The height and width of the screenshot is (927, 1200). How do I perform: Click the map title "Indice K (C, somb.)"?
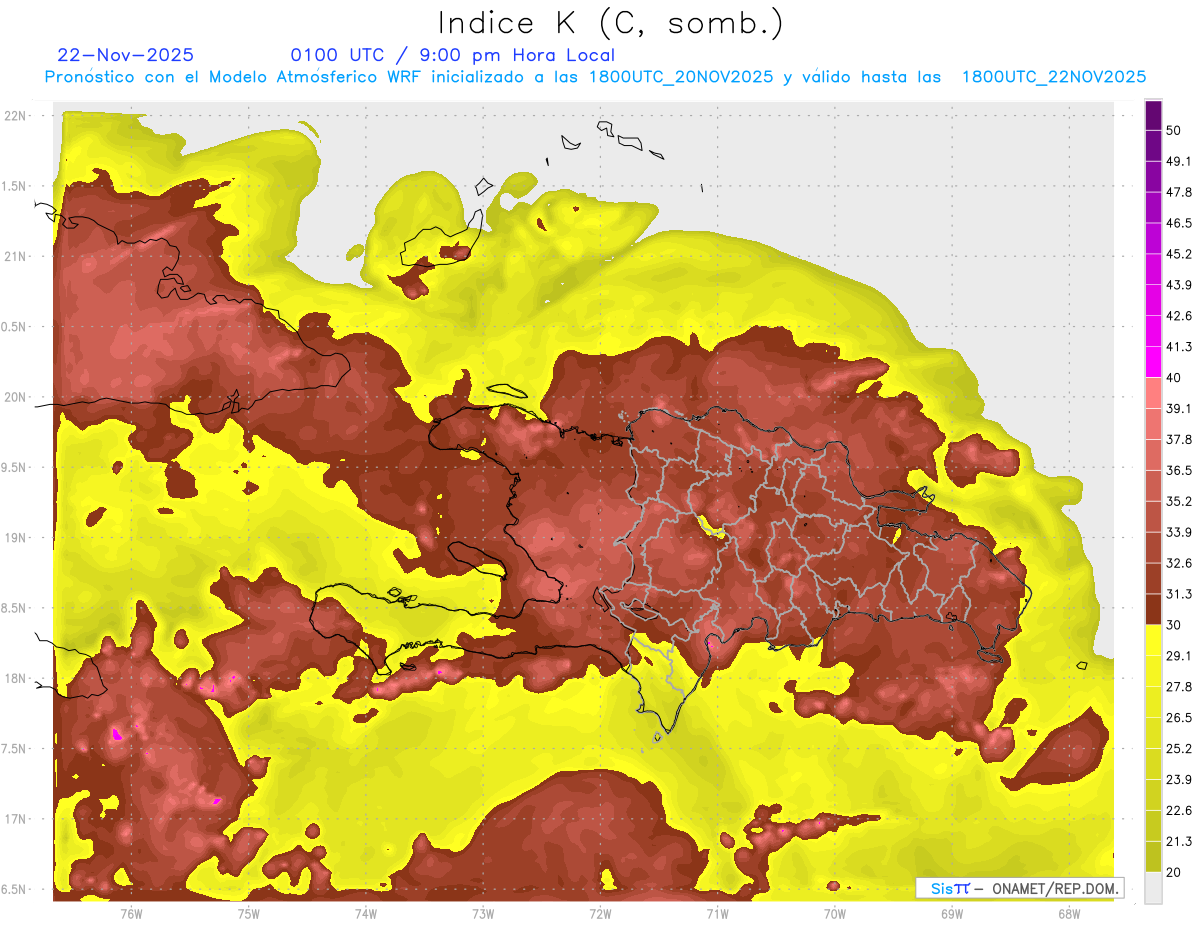[x=611, y=23]
